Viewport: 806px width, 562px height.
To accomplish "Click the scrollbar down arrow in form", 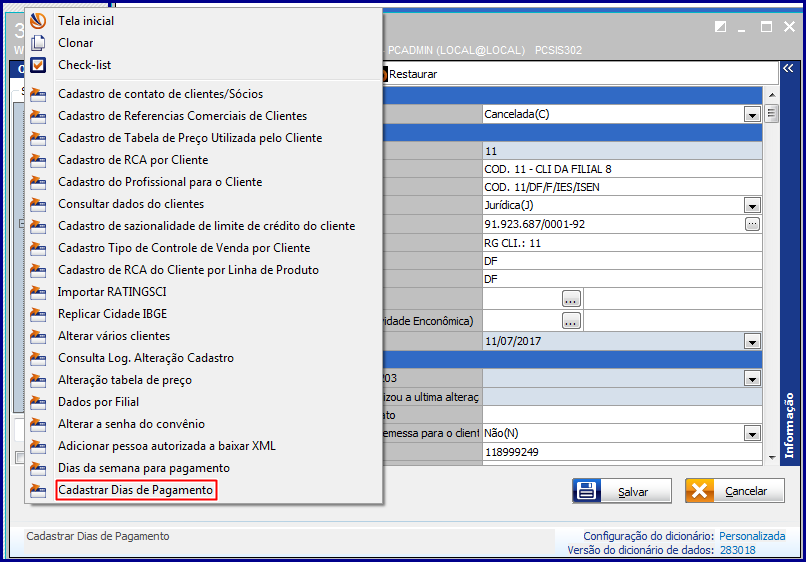I will point(772,457).
